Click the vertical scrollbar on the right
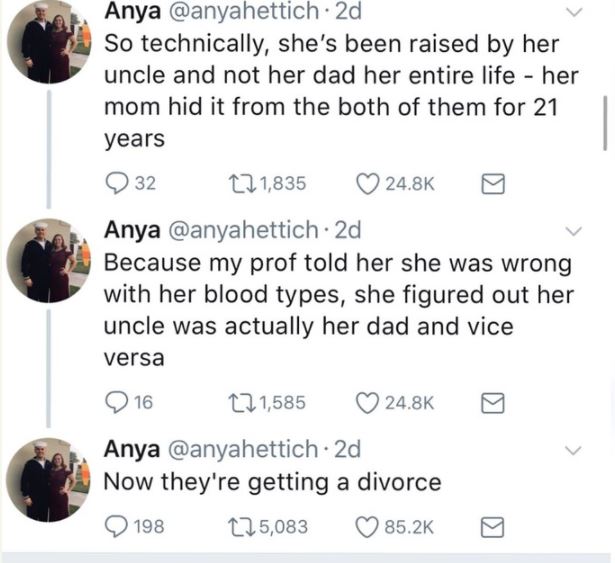The width and height of the screenshot is (615, 563). (x=604, y=122)
